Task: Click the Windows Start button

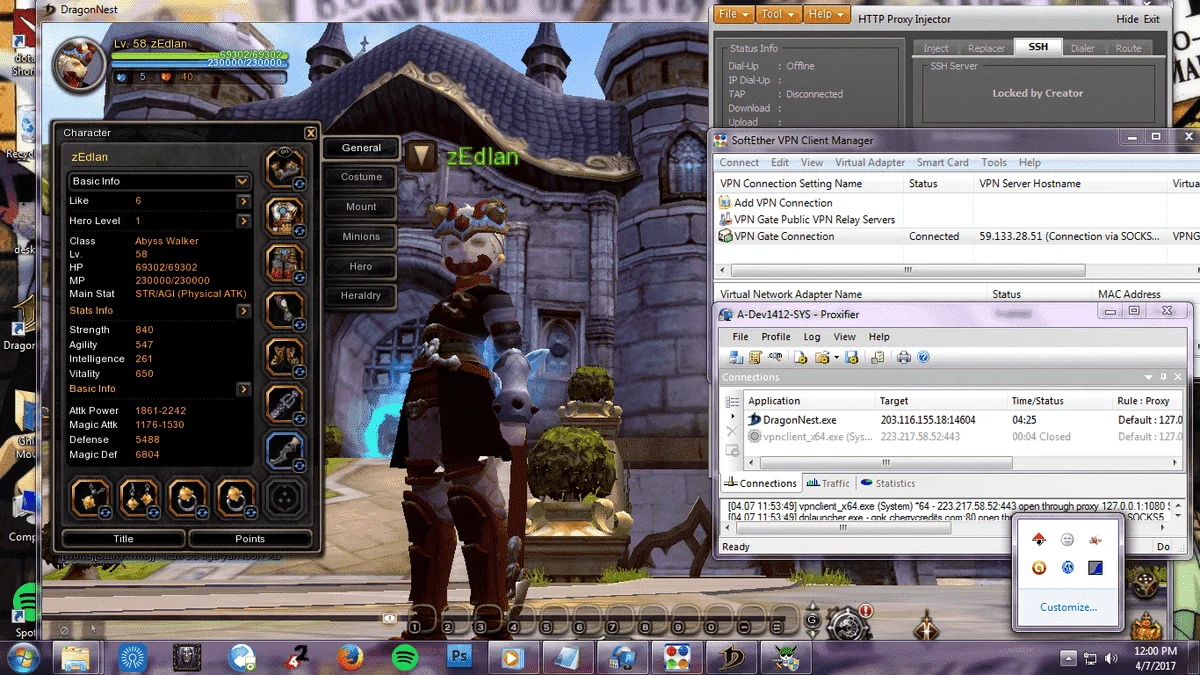Action: (x=22, y=658)
